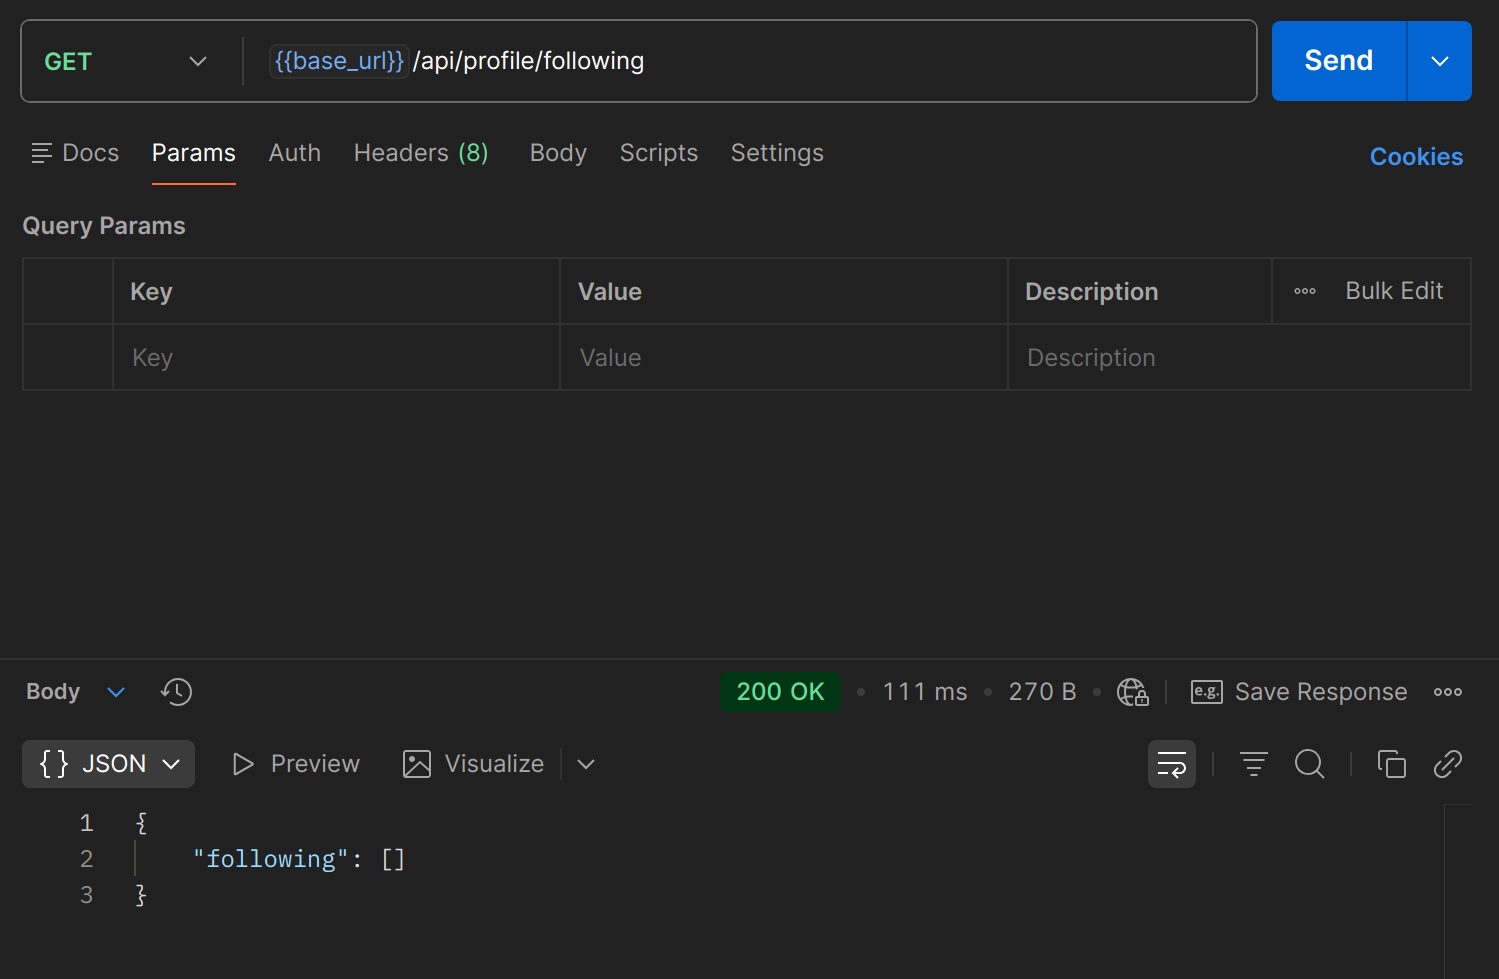Click the Preview play icon

pos(242,764)
